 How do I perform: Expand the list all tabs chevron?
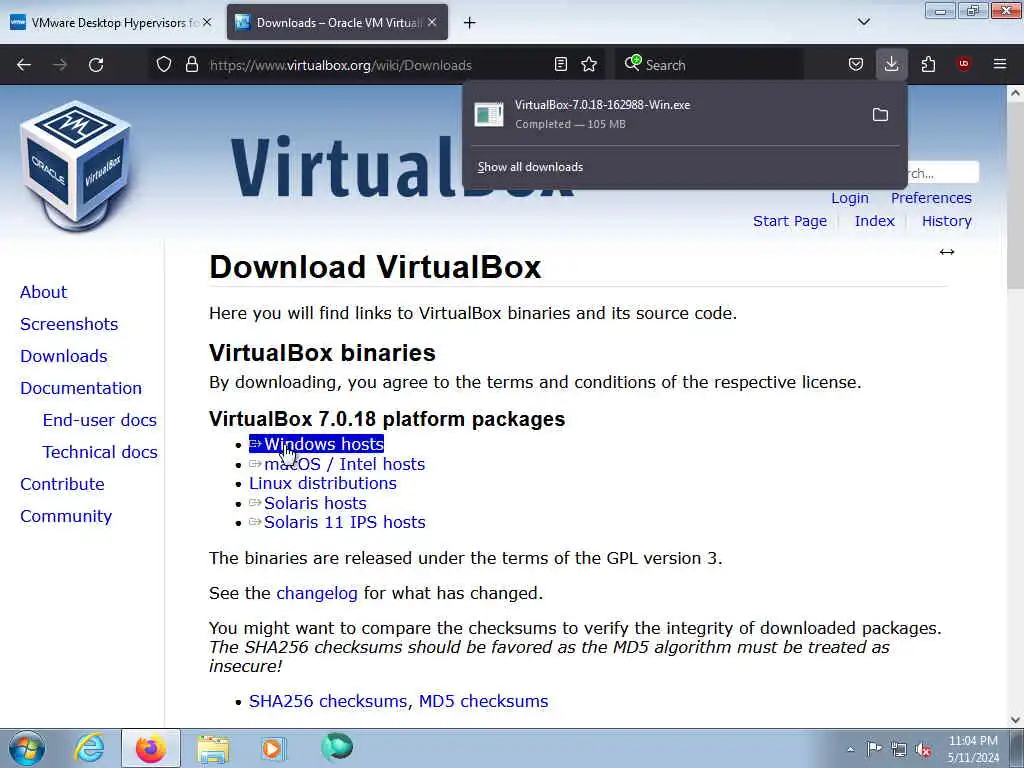(x=863, y=22)
